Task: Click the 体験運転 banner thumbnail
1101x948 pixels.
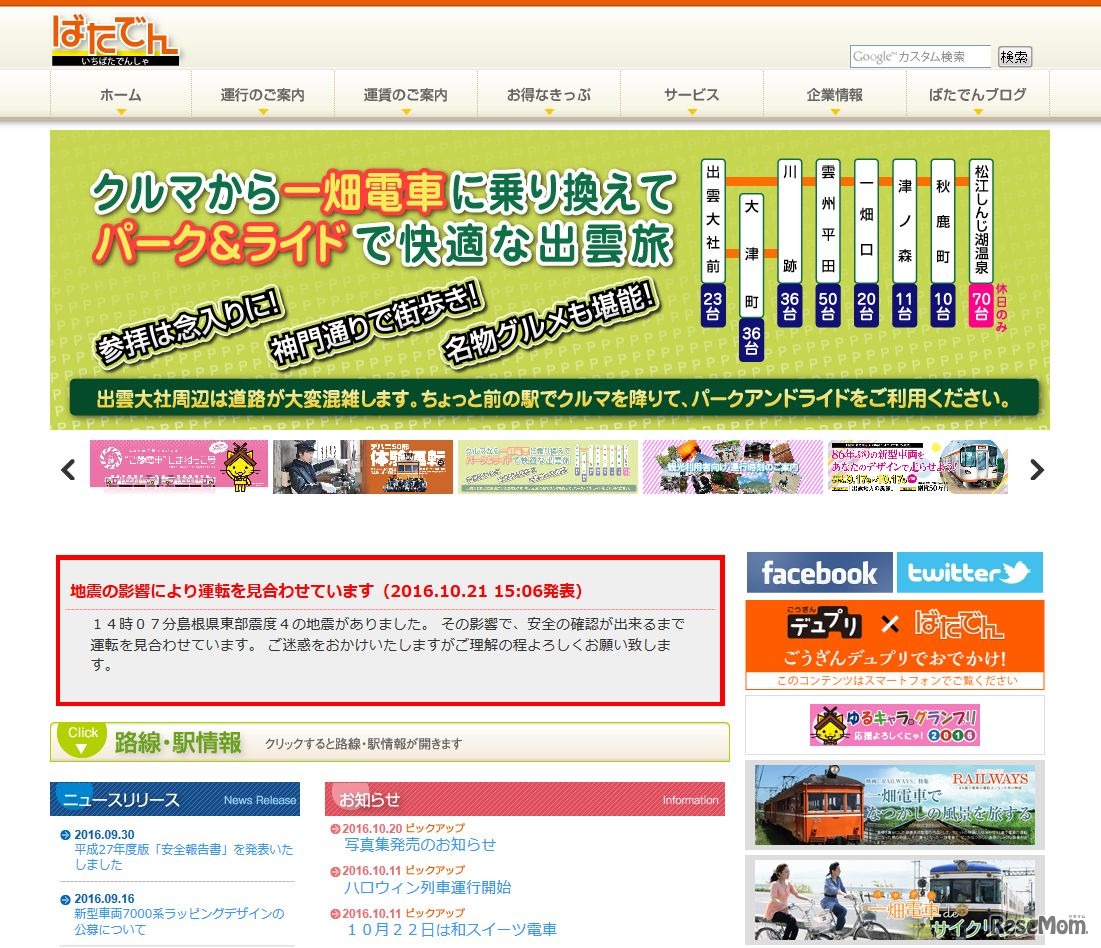Action: tap(362, 468)
